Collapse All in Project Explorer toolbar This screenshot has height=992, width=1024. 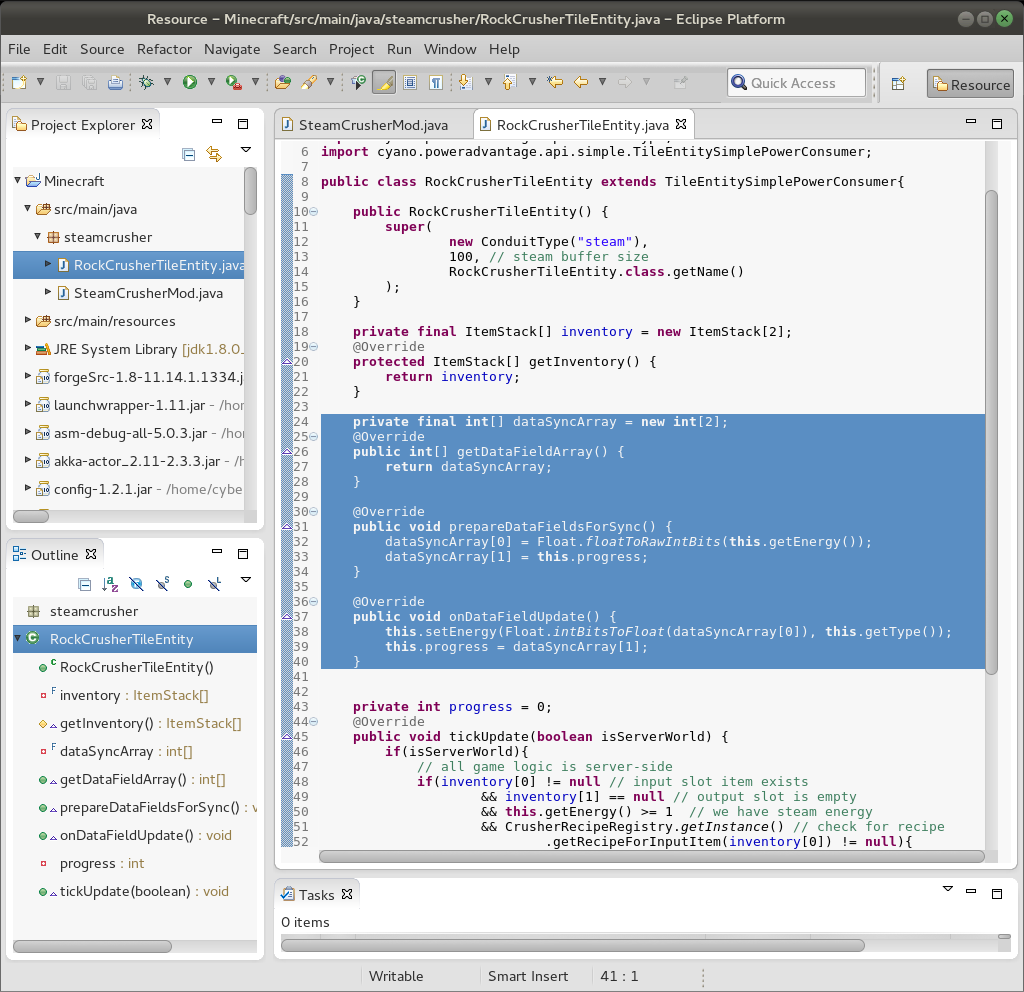click(x=188, y=154)
